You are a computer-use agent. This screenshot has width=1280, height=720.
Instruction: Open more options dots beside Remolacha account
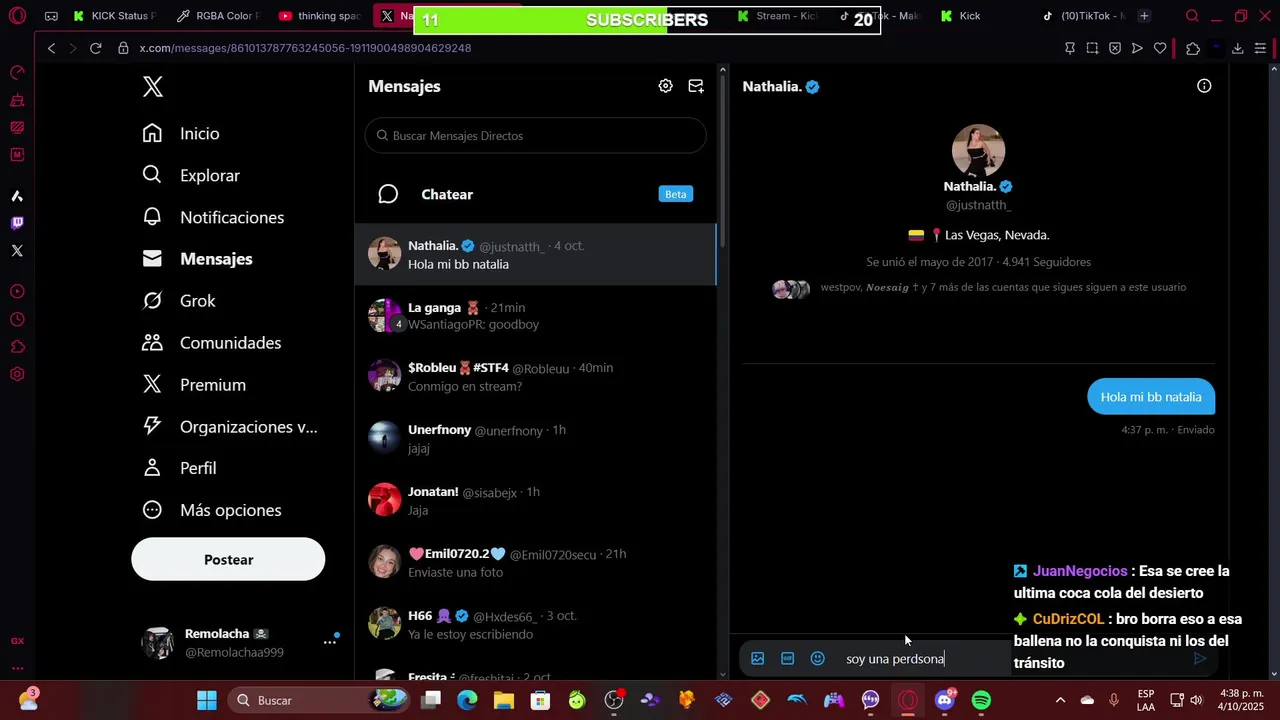pyautogui.click(x=329, y=642)
